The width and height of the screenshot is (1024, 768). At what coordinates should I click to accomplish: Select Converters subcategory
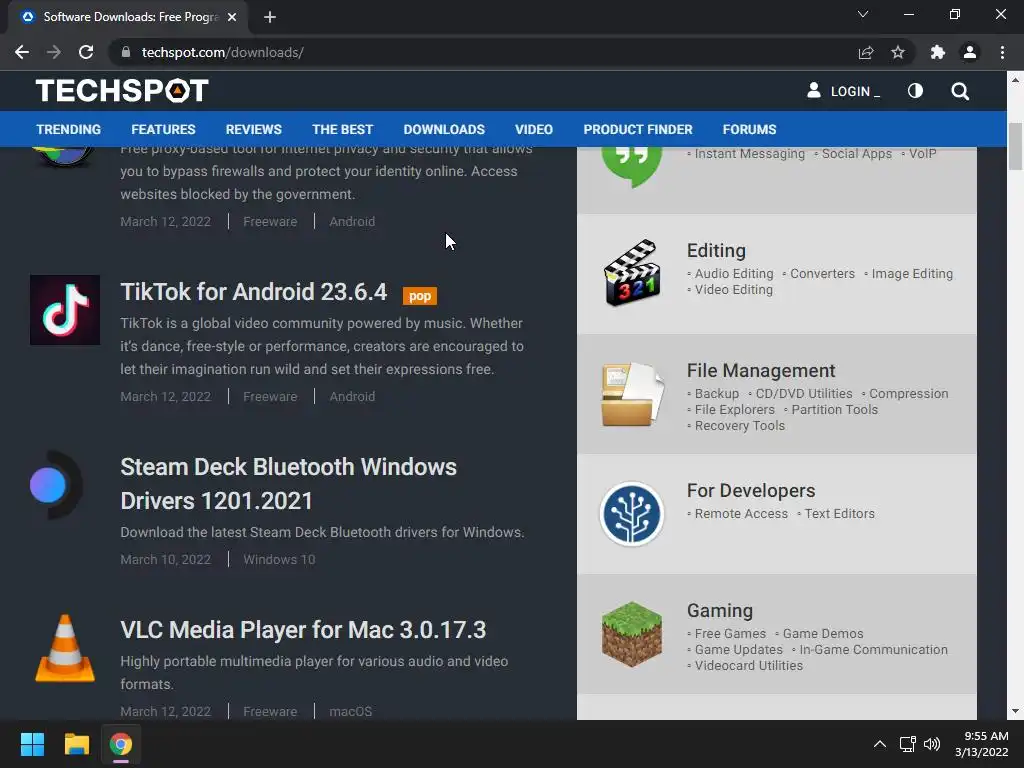pyautogui.click(x=822, y=274)
